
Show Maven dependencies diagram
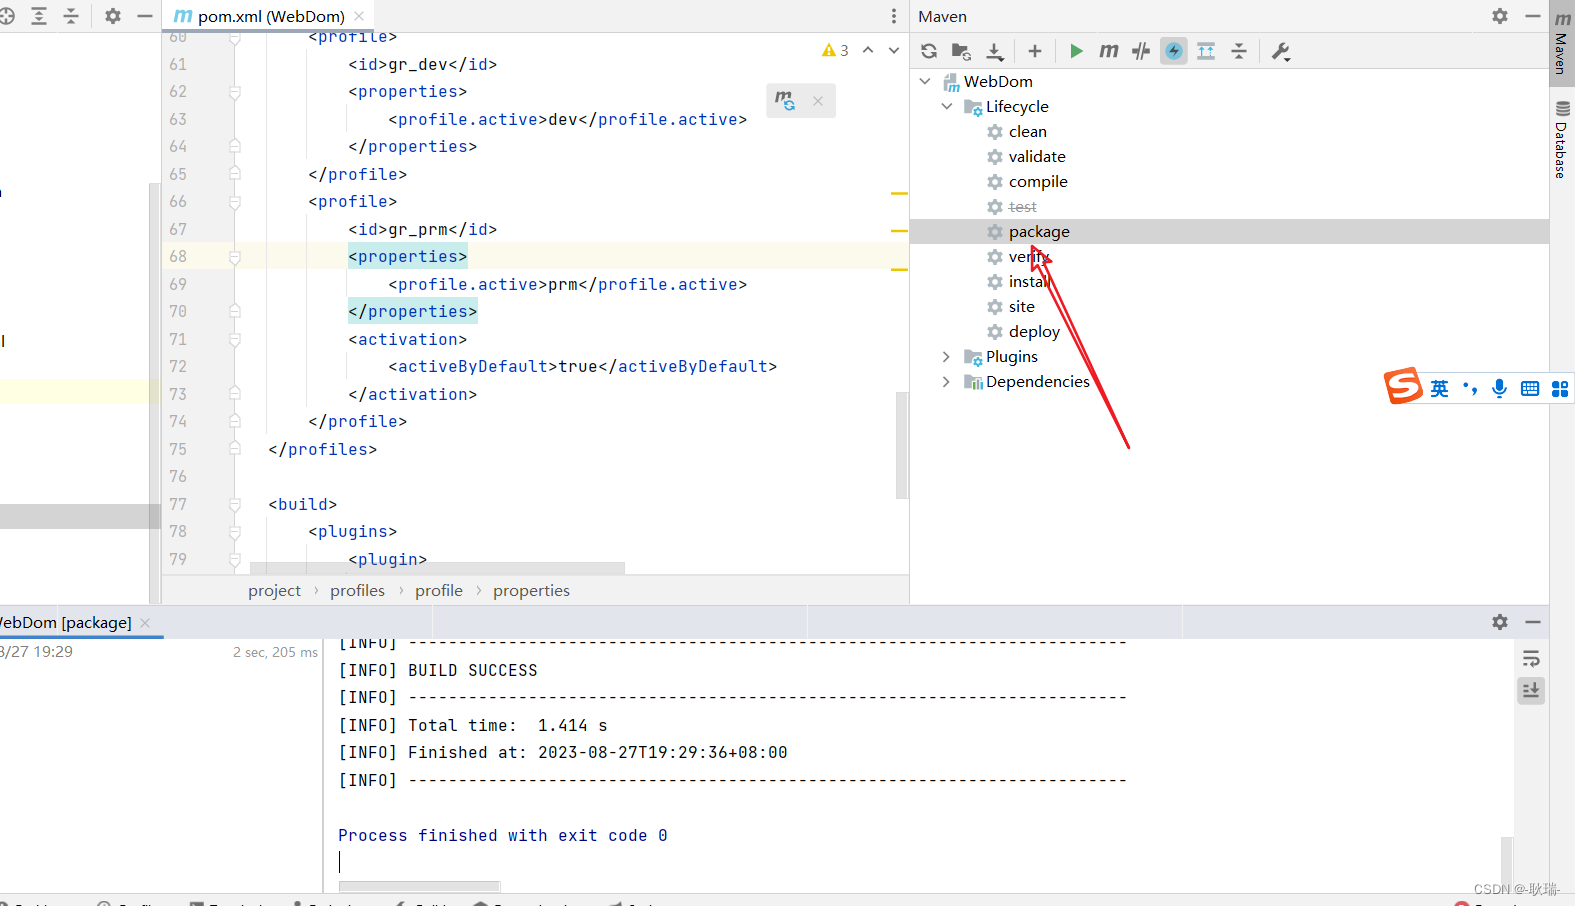tap(1206, 51)
